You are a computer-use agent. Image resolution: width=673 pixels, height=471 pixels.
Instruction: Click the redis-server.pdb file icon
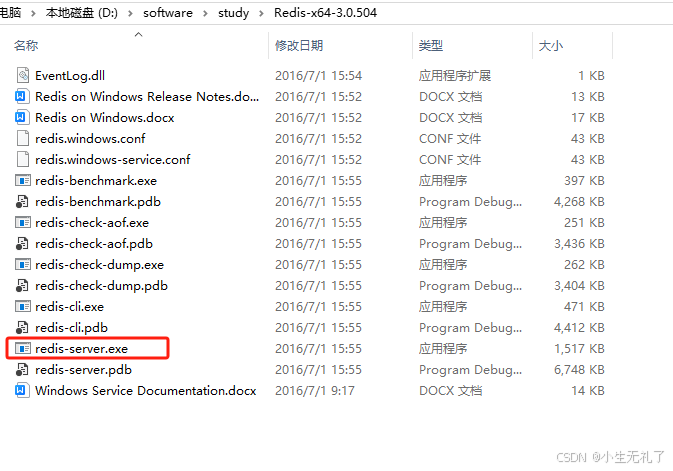coord(23,370)
